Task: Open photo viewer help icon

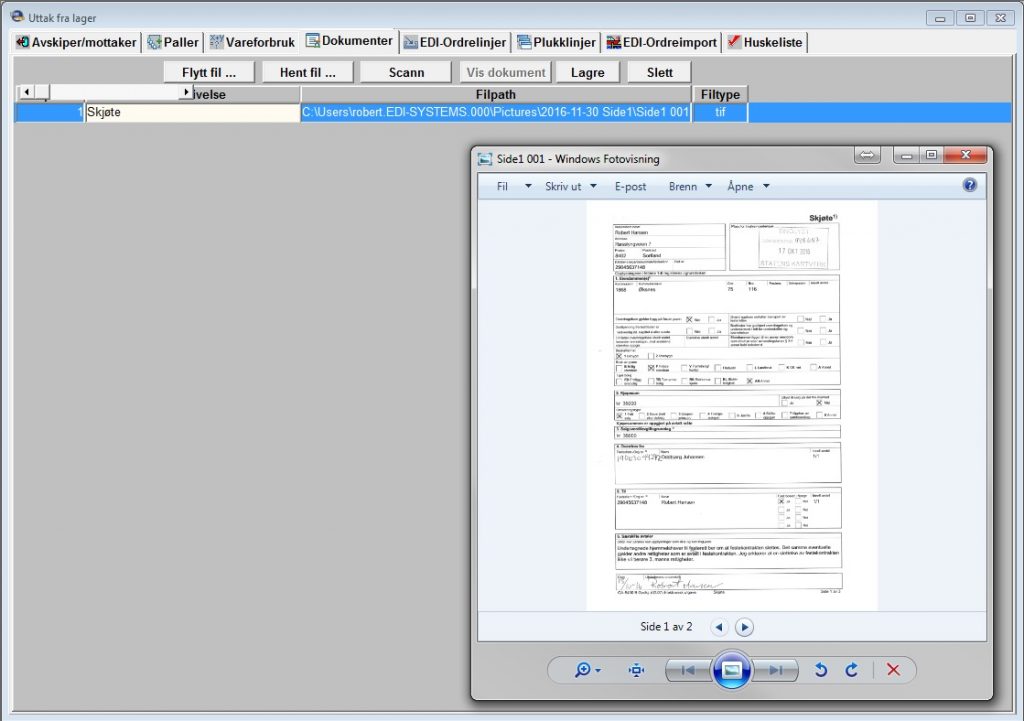Action: pos(970,185)
